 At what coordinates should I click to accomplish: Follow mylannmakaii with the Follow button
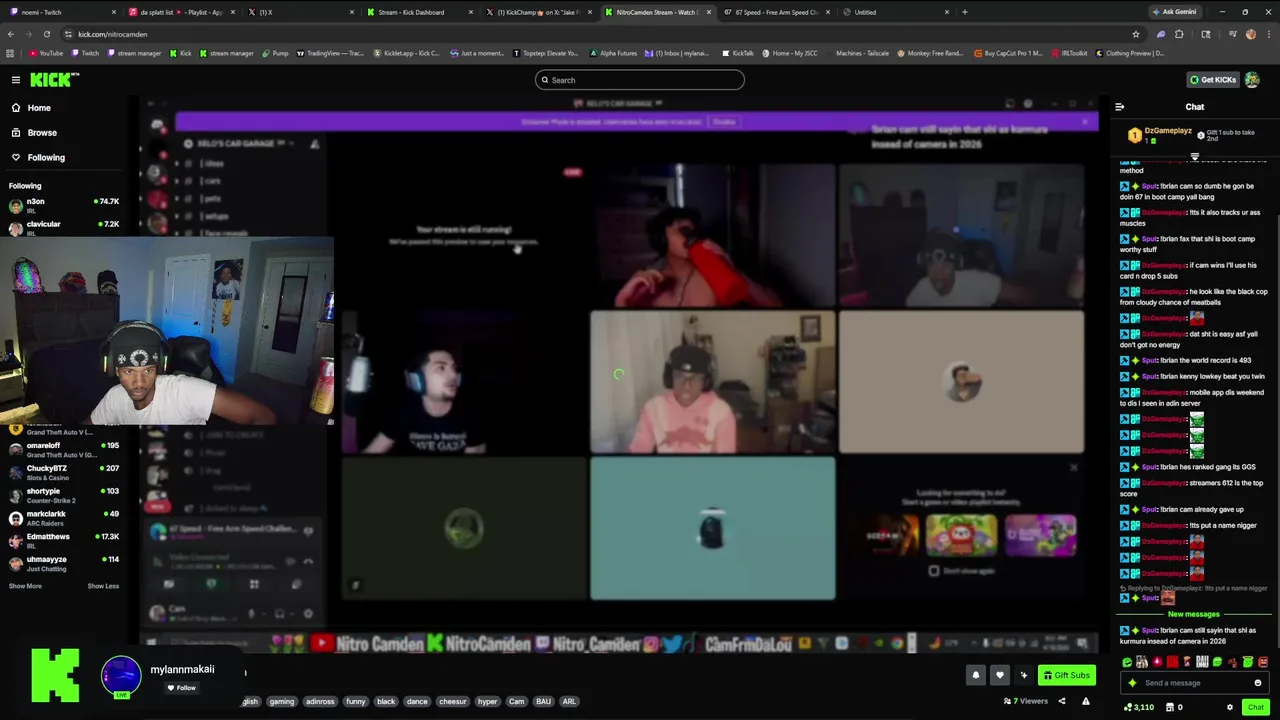pyautogui.click(x=181, y=688)
